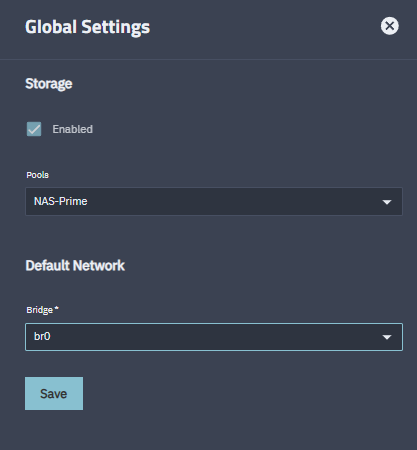Click the Bridge required field label
The image size is (417, 450).
pyautogui.click(x=42, y=310)
